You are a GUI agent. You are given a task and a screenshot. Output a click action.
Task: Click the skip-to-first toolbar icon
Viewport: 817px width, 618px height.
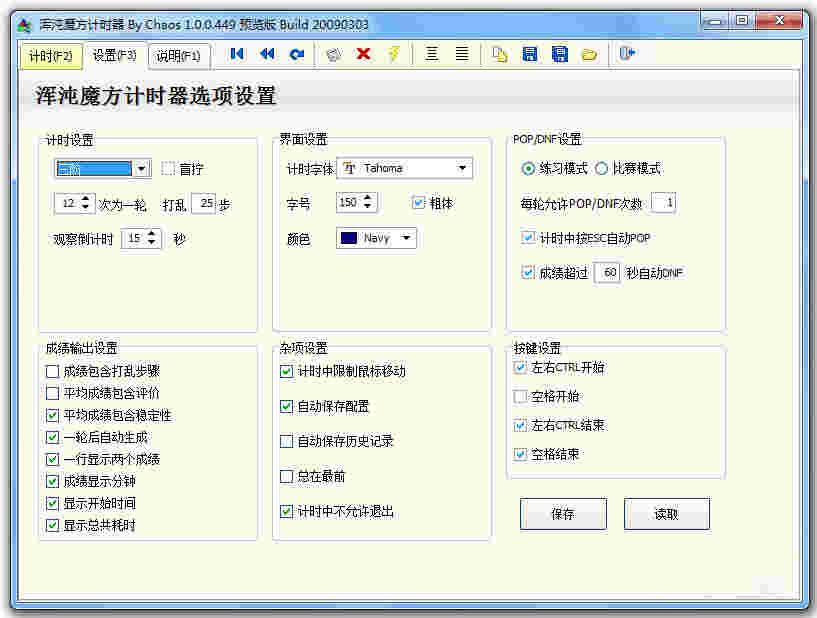(237, 54)
